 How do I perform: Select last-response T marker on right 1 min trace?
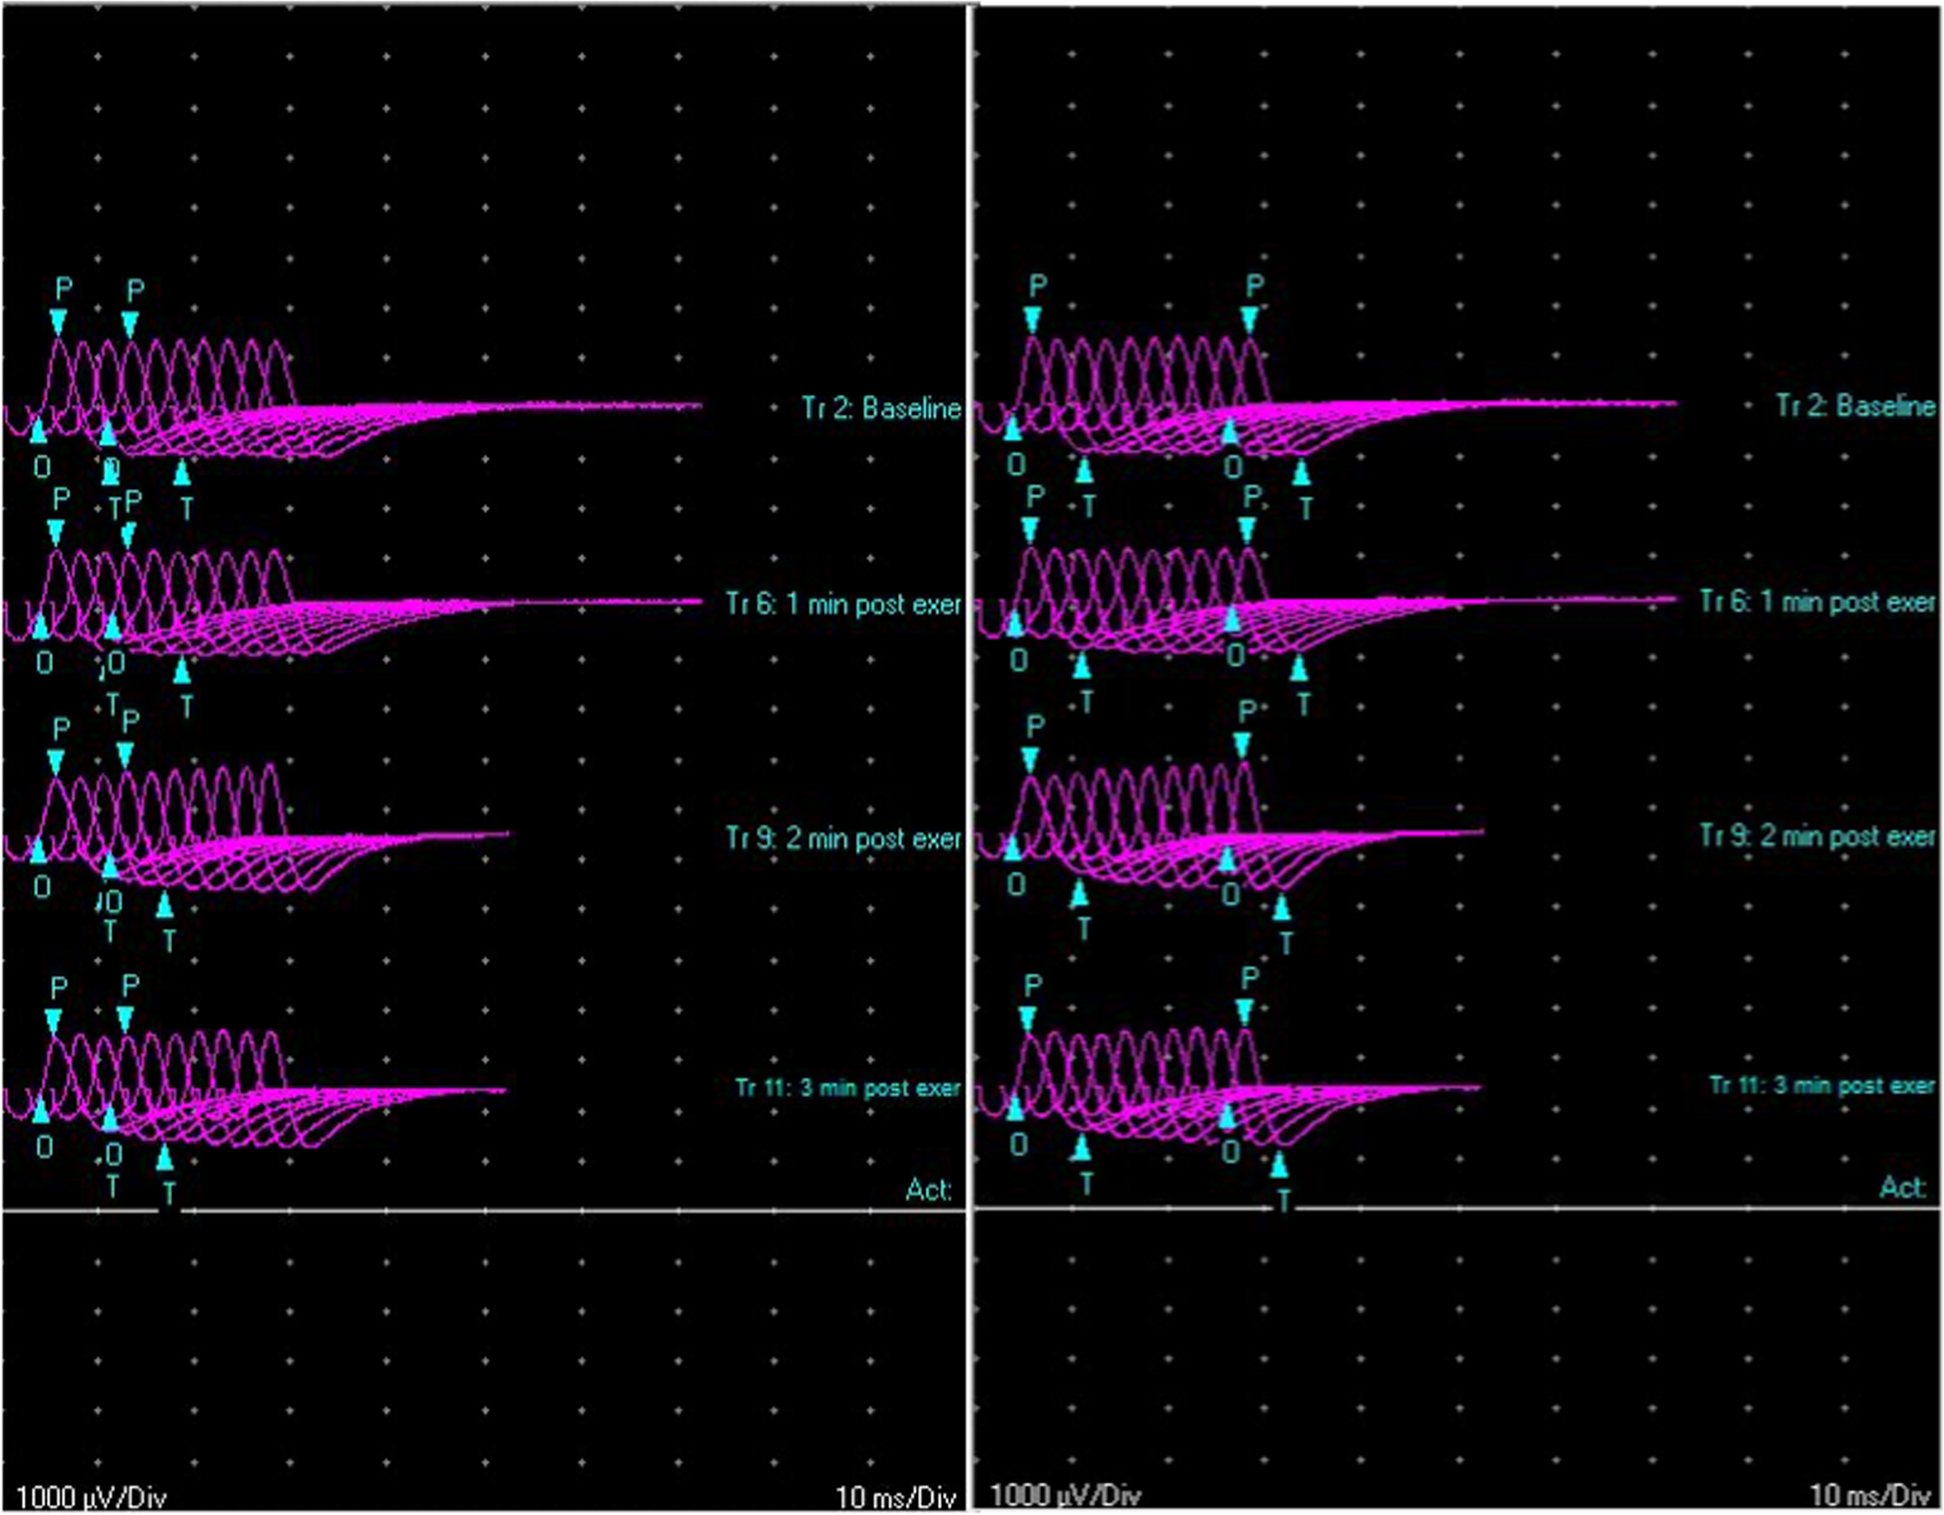point(1299,669)
